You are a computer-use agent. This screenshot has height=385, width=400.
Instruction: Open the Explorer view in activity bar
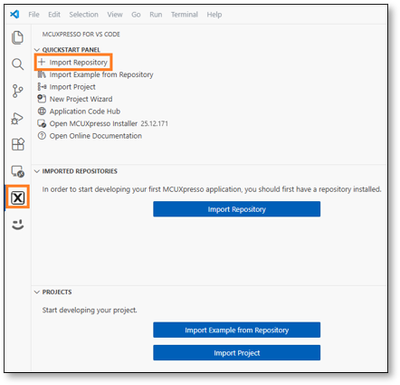tap(18, 37)
